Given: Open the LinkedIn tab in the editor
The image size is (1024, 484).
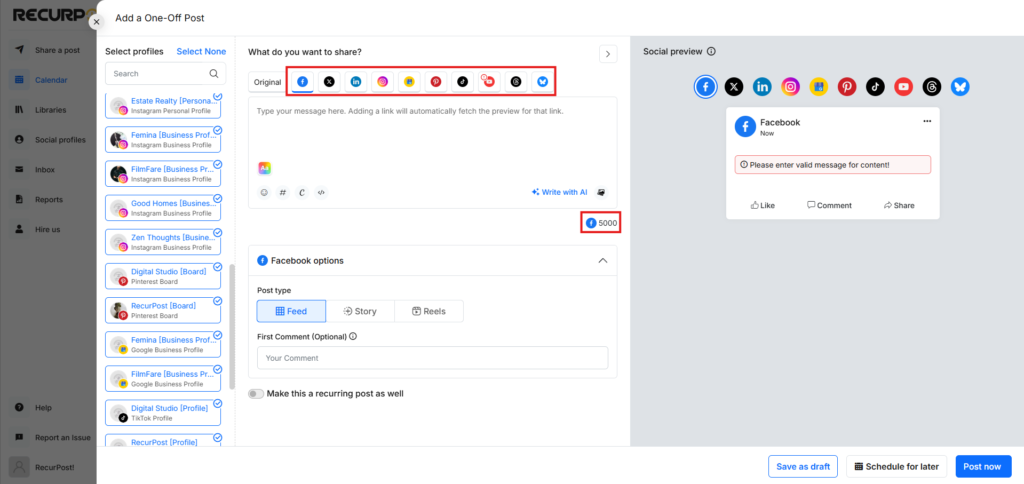Looking at the screenshot, I should [356, 82].
